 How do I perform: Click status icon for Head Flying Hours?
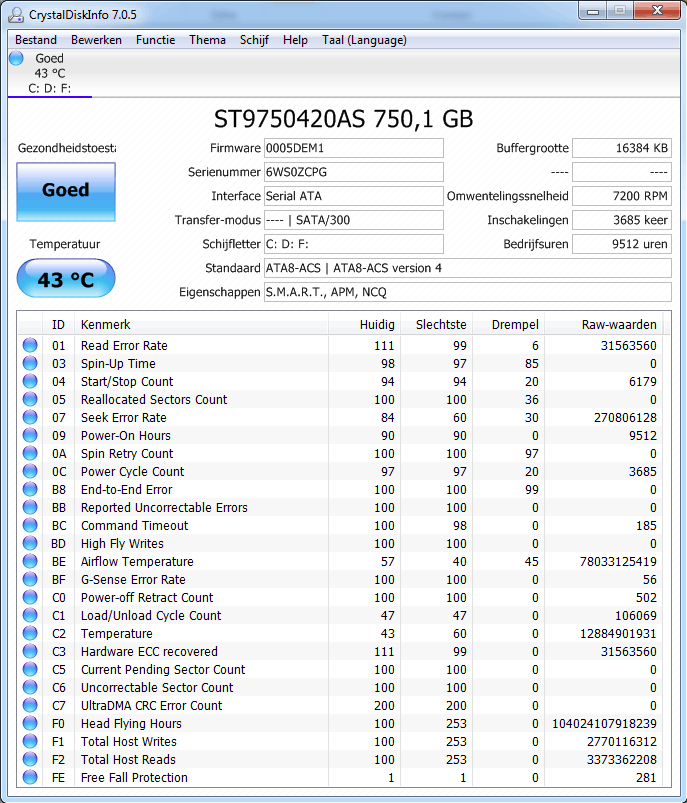tap(30, 723)
